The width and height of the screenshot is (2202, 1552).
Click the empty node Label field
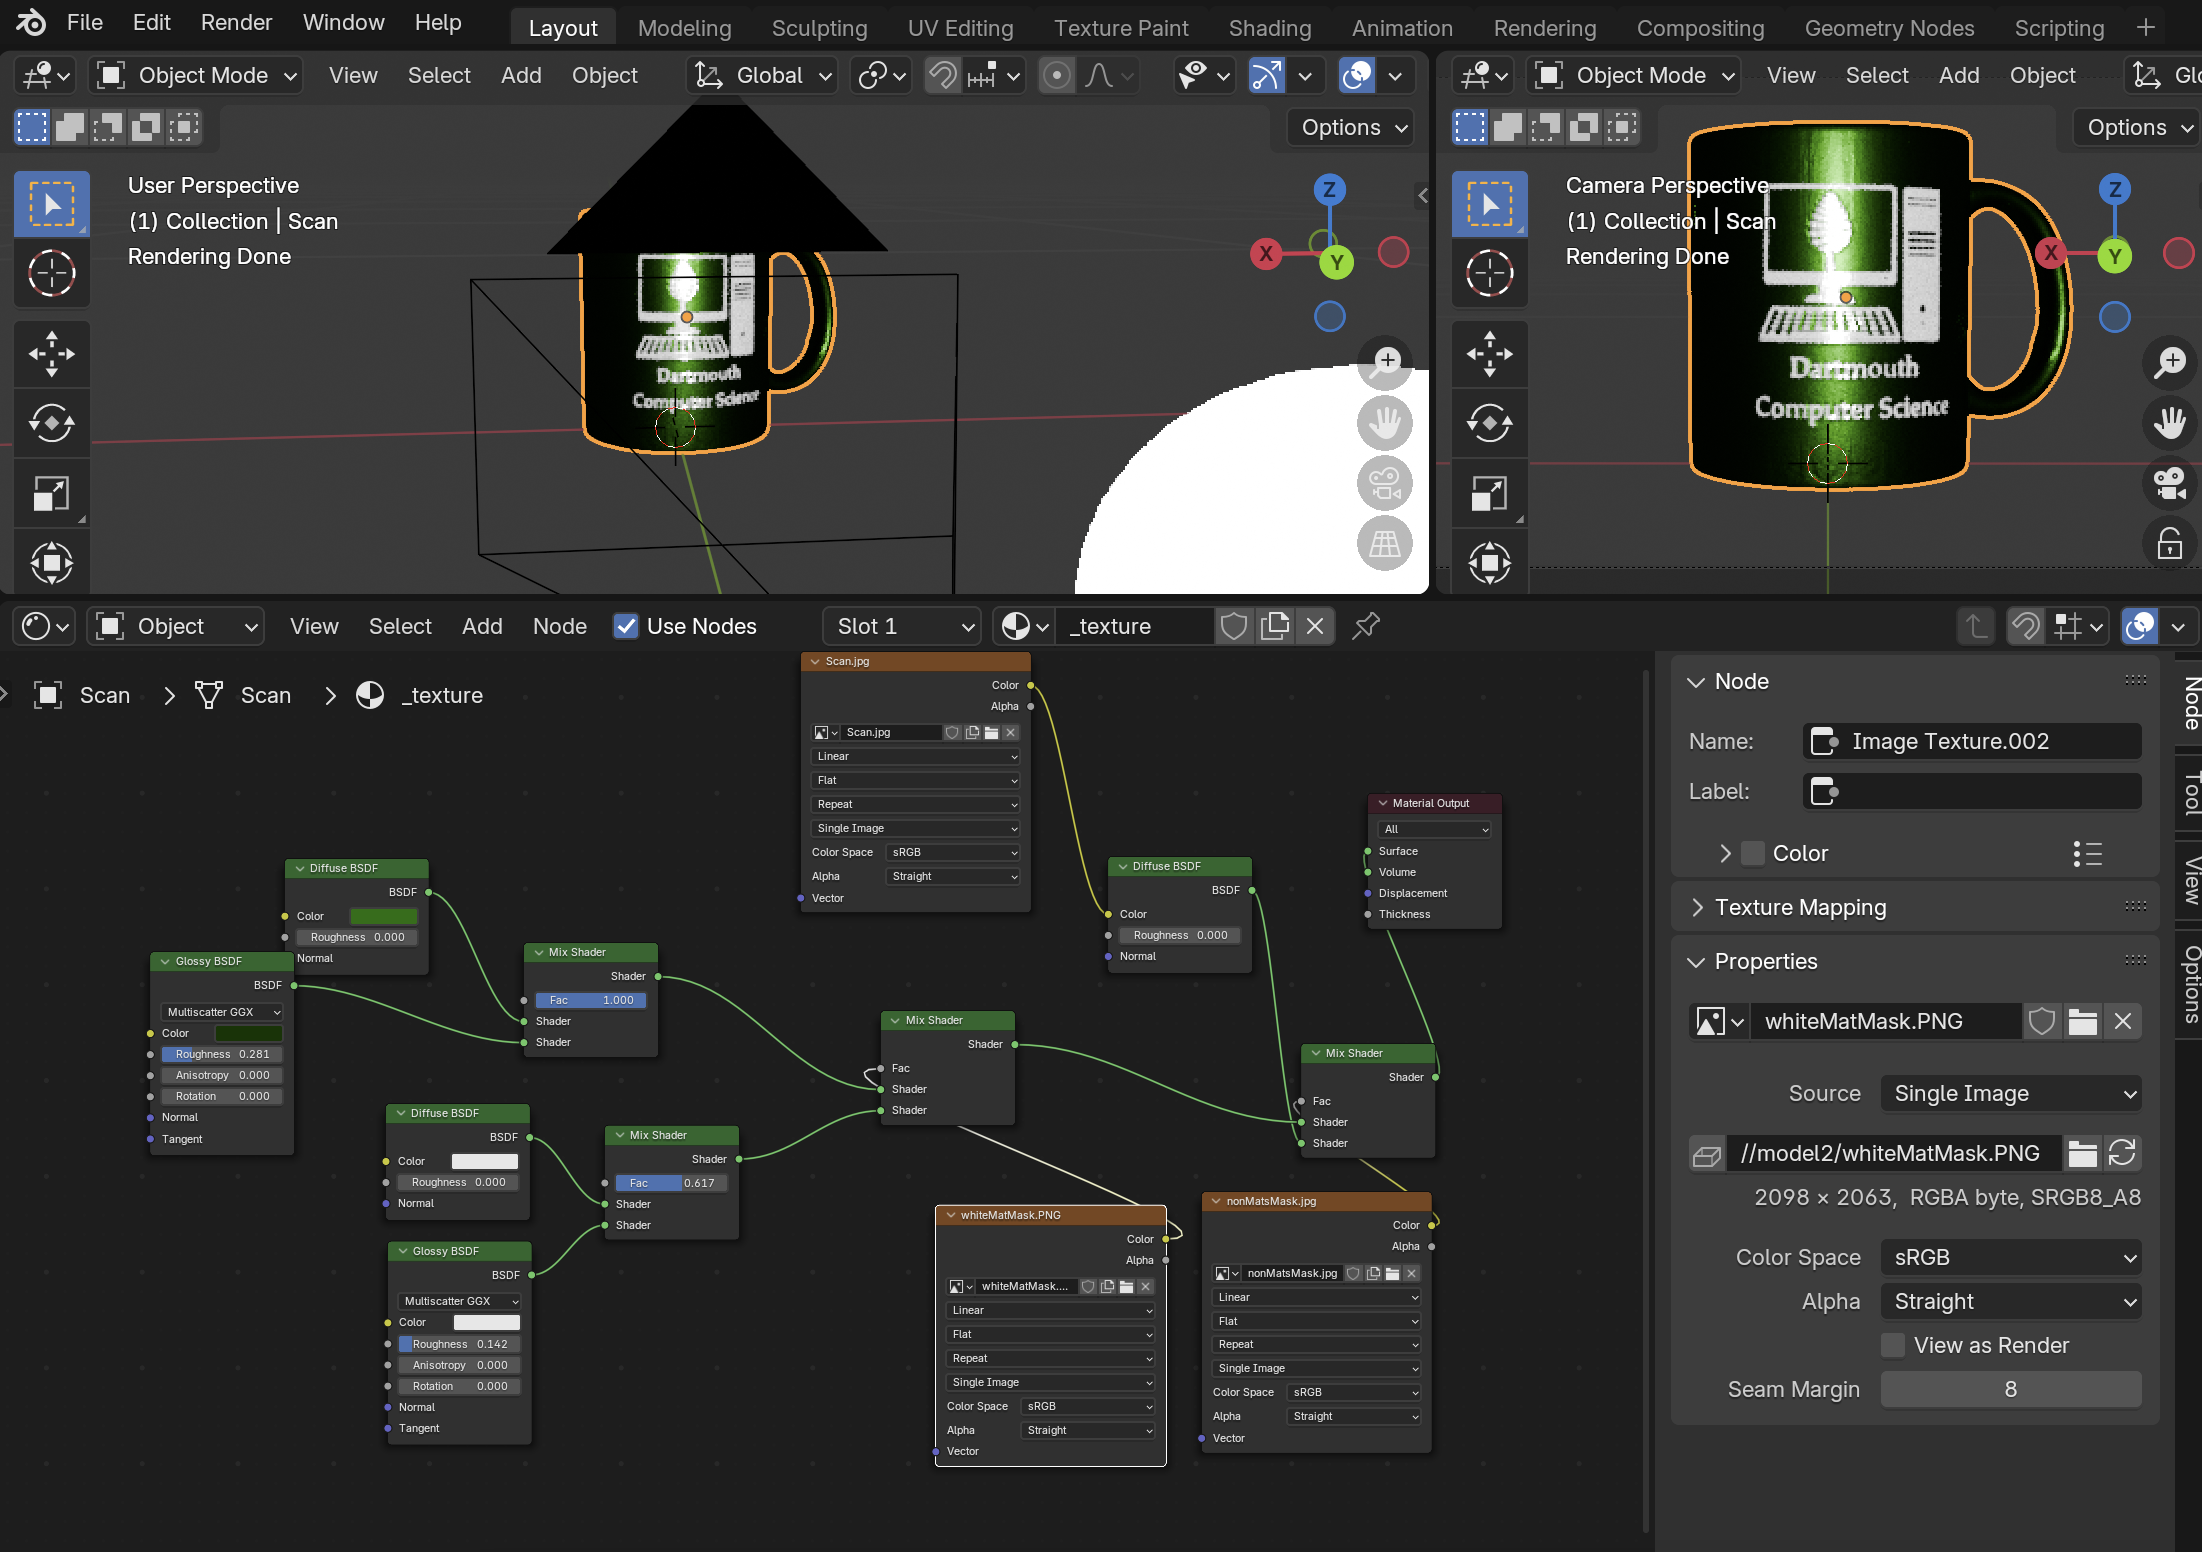click(1972, 791)
